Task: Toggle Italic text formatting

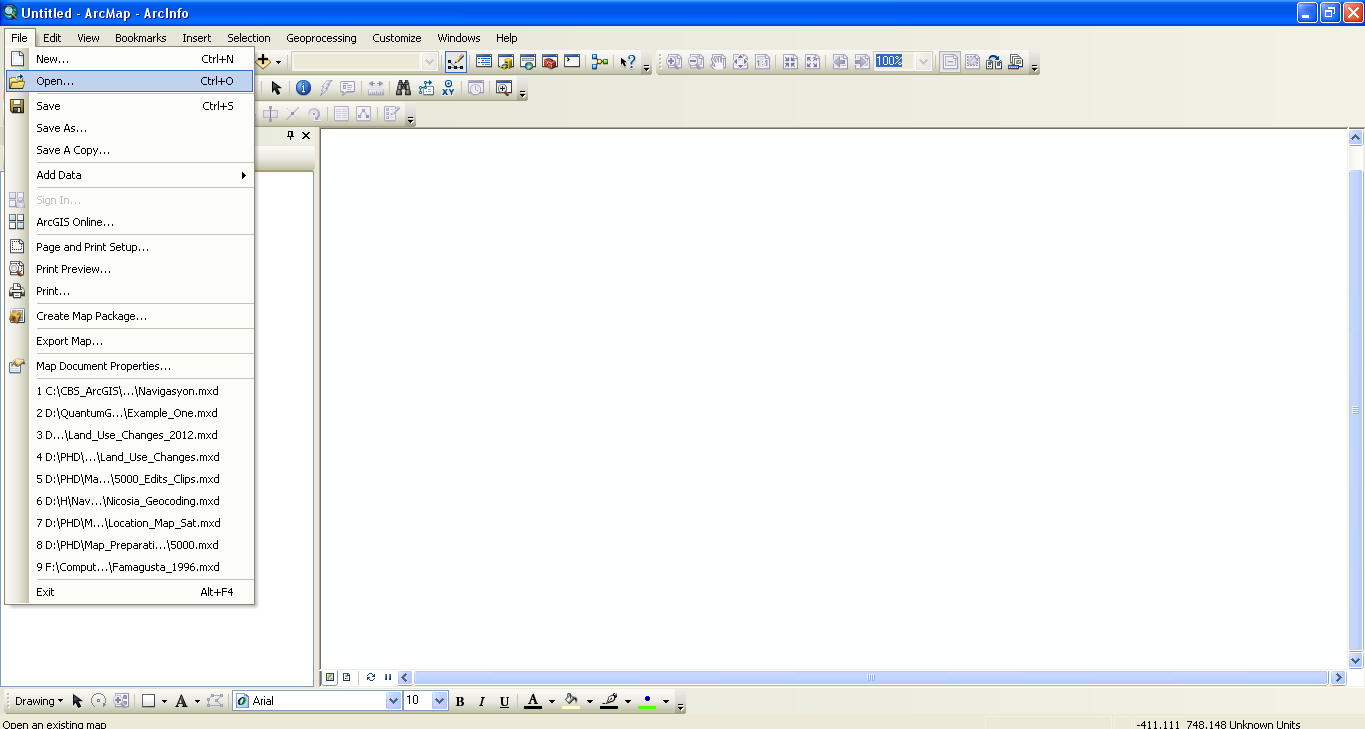Action: click(x=482, y=701)
